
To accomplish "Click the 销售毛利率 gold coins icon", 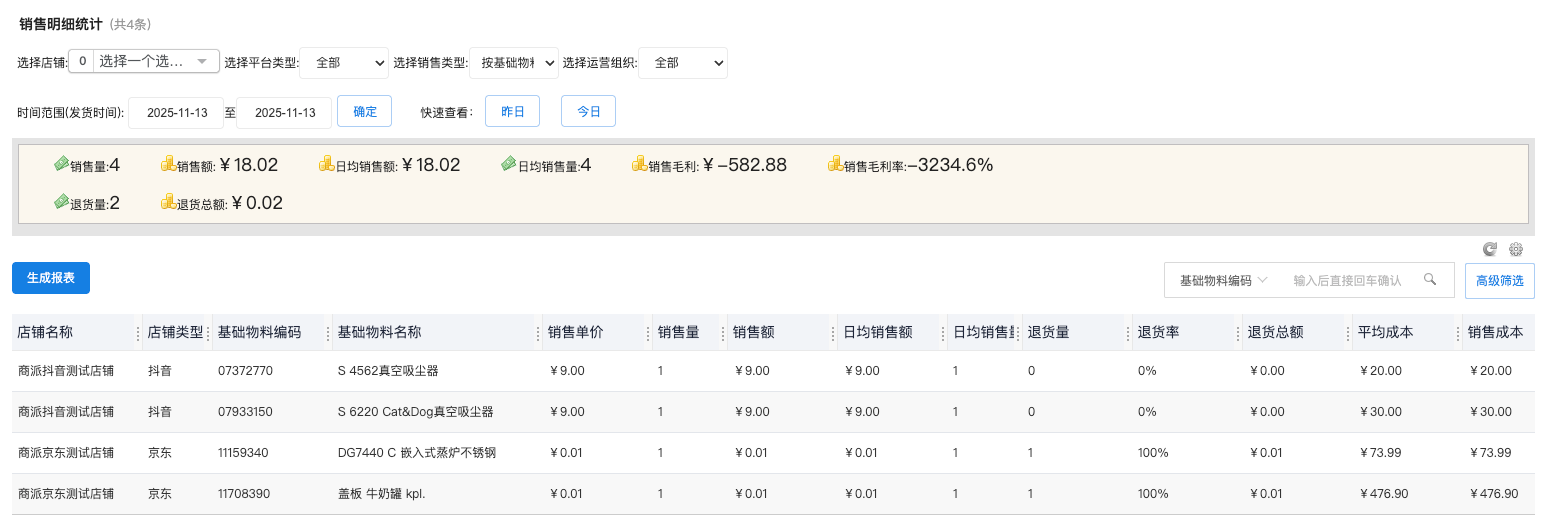I will [835, 165].
